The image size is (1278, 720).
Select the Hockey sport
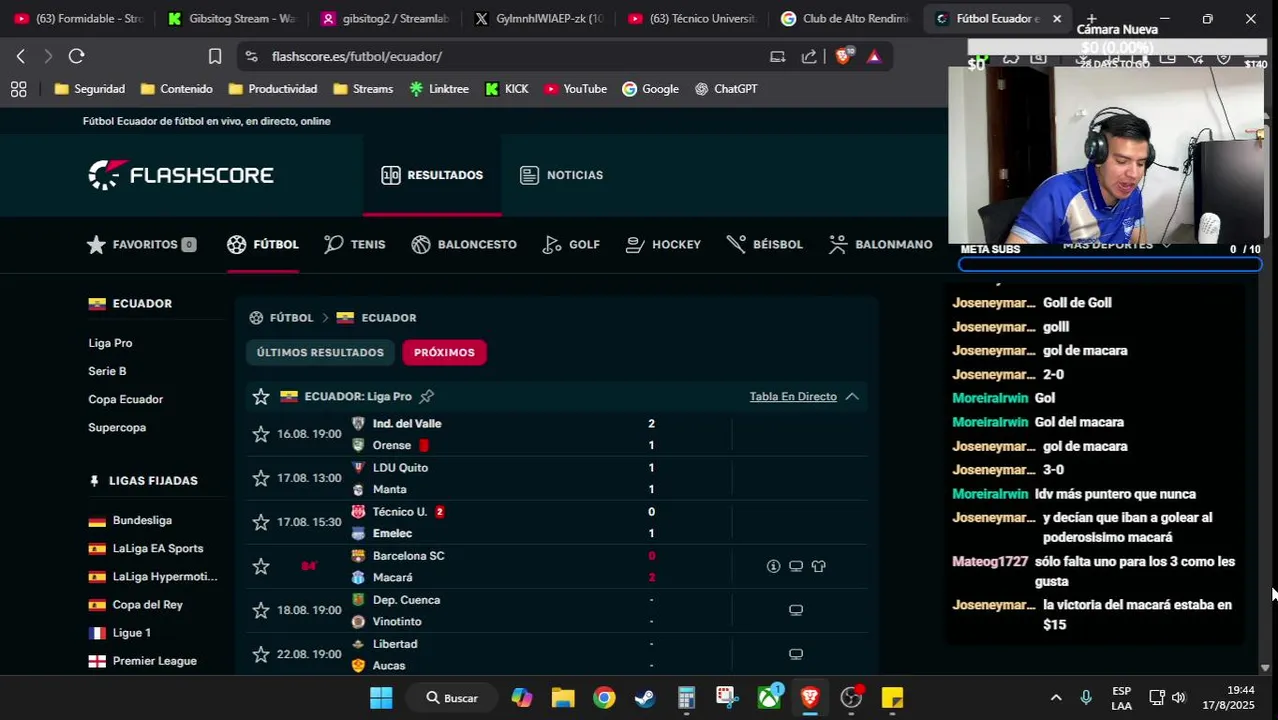pyautogui.click(x=663, y=244)
